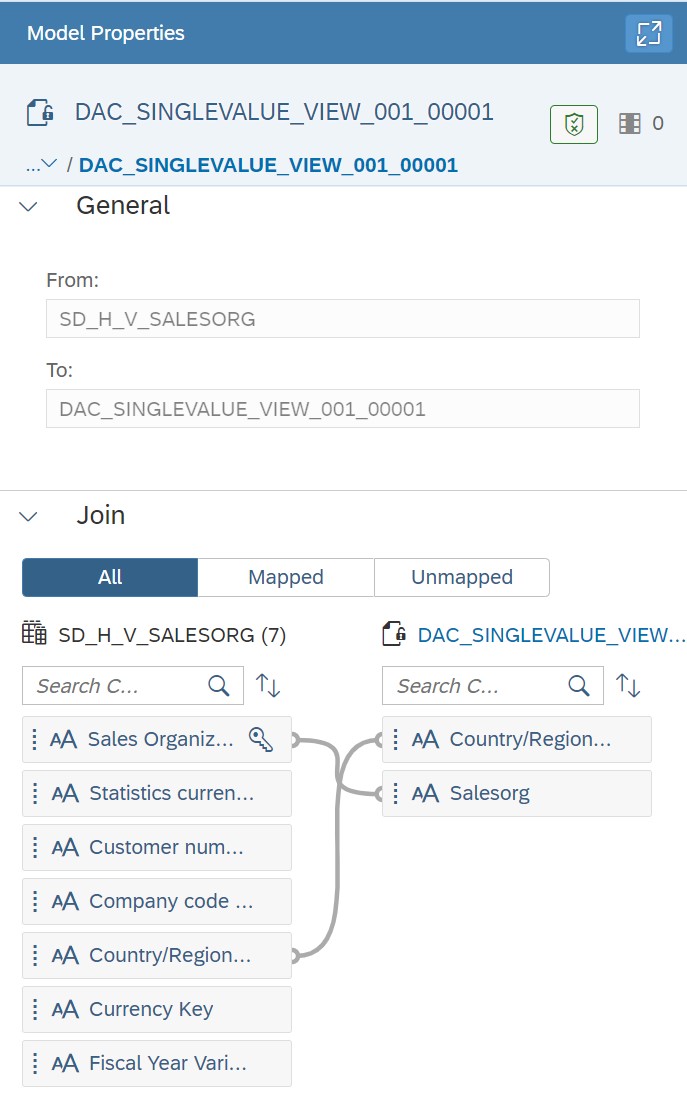Screen dimensions: 687x1105
Task: Click the AA data type icon on Salesorg field
Action: tap(425, 793)
